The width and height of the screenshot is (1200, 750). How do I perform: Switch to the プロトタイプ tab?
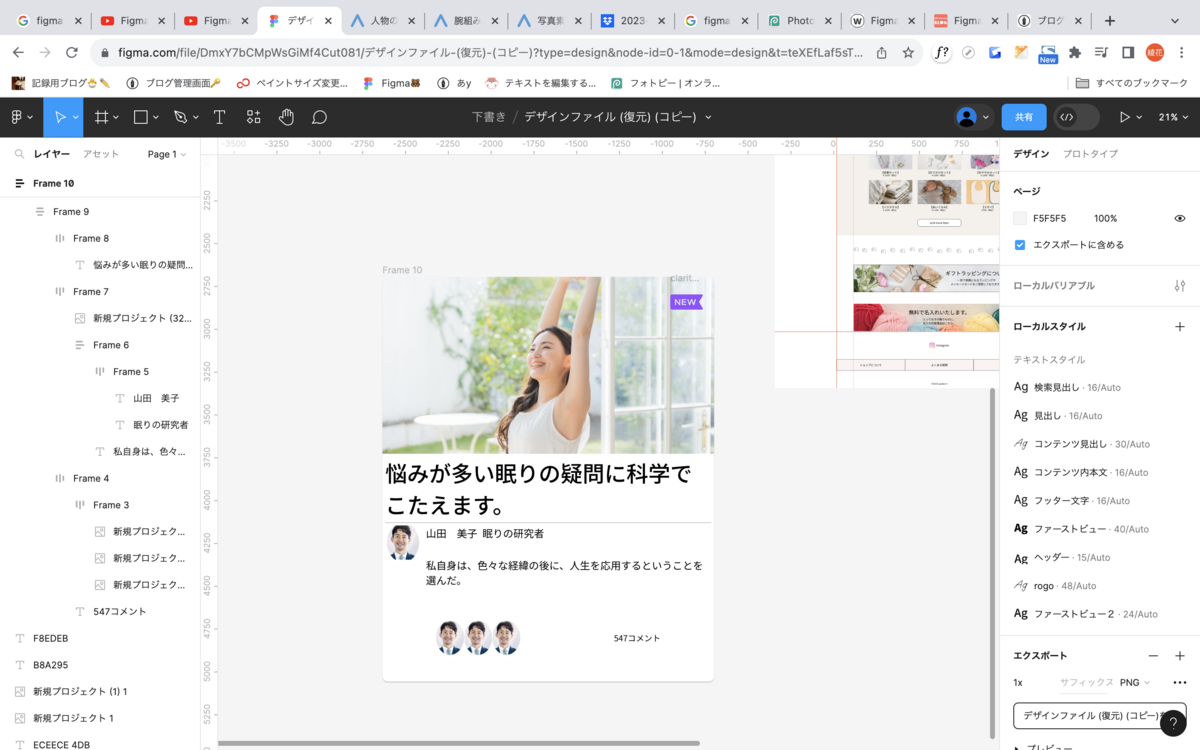1090,154
